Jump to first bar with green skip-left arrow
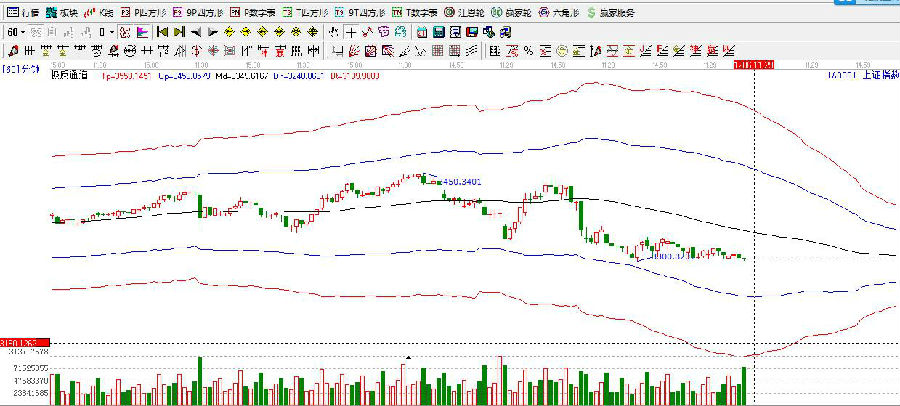 [162, 32]
